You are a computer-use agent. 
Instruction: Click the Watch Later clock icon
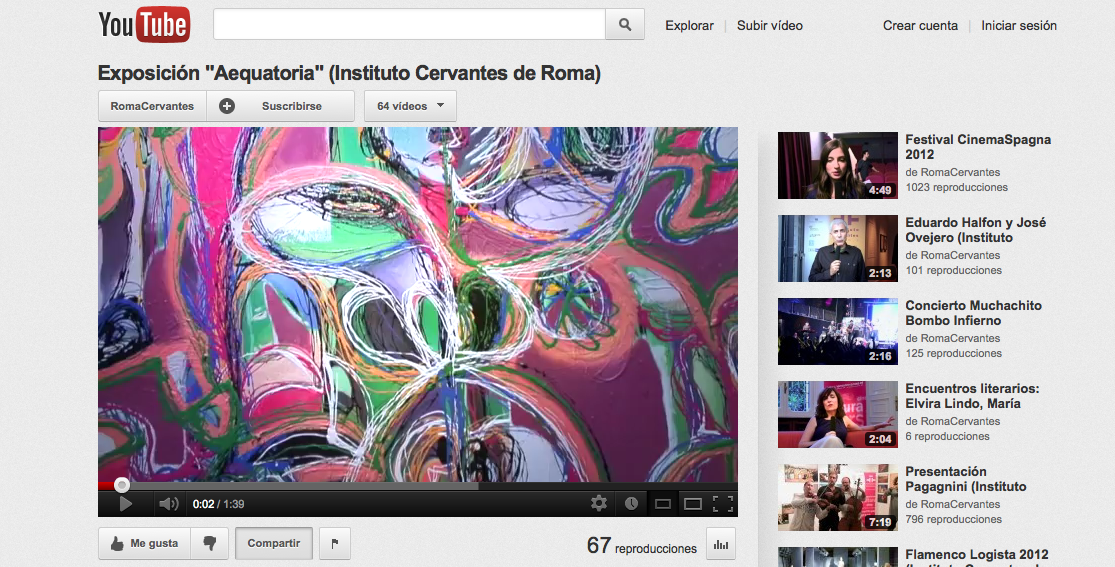[631, 504]
